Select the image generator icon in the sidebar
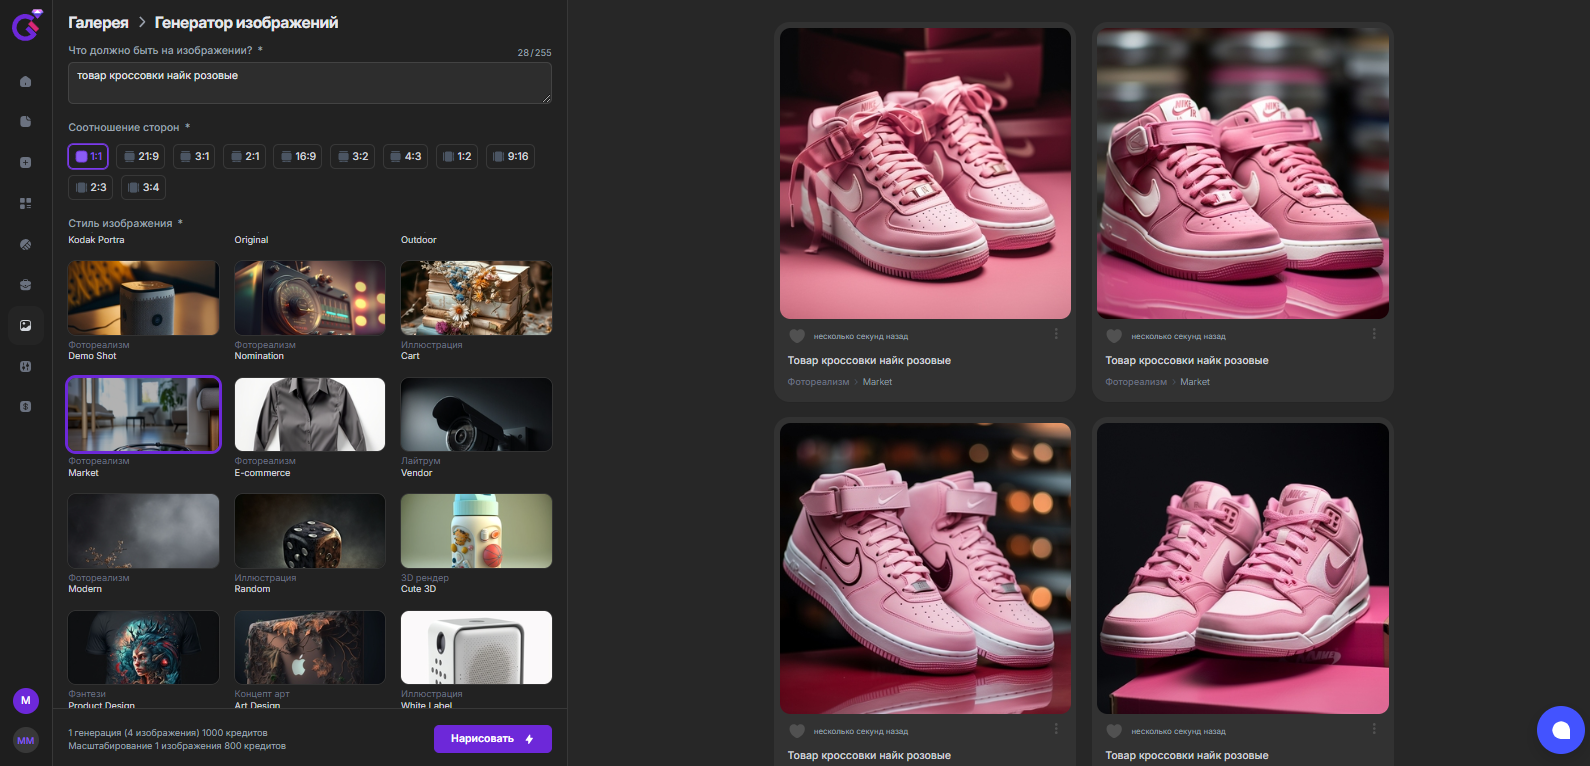Viewport: 1590px width, 766px height. (26, 325)
